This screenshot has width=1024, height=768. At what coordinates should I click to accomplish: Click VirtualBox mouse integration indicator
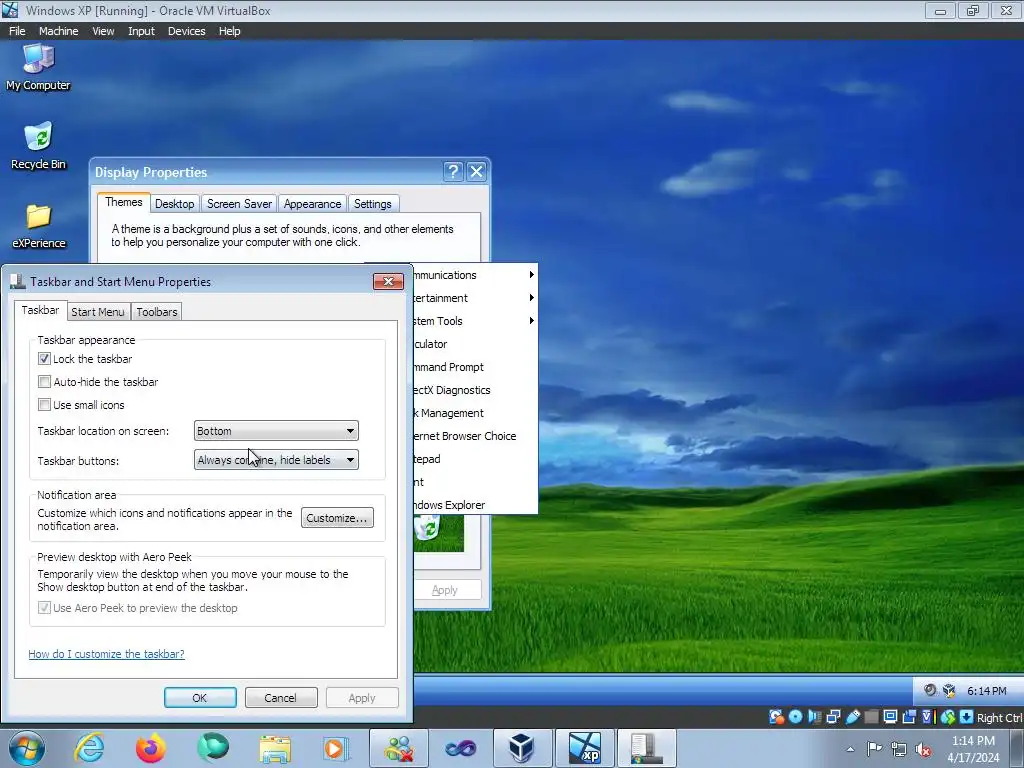948,717
